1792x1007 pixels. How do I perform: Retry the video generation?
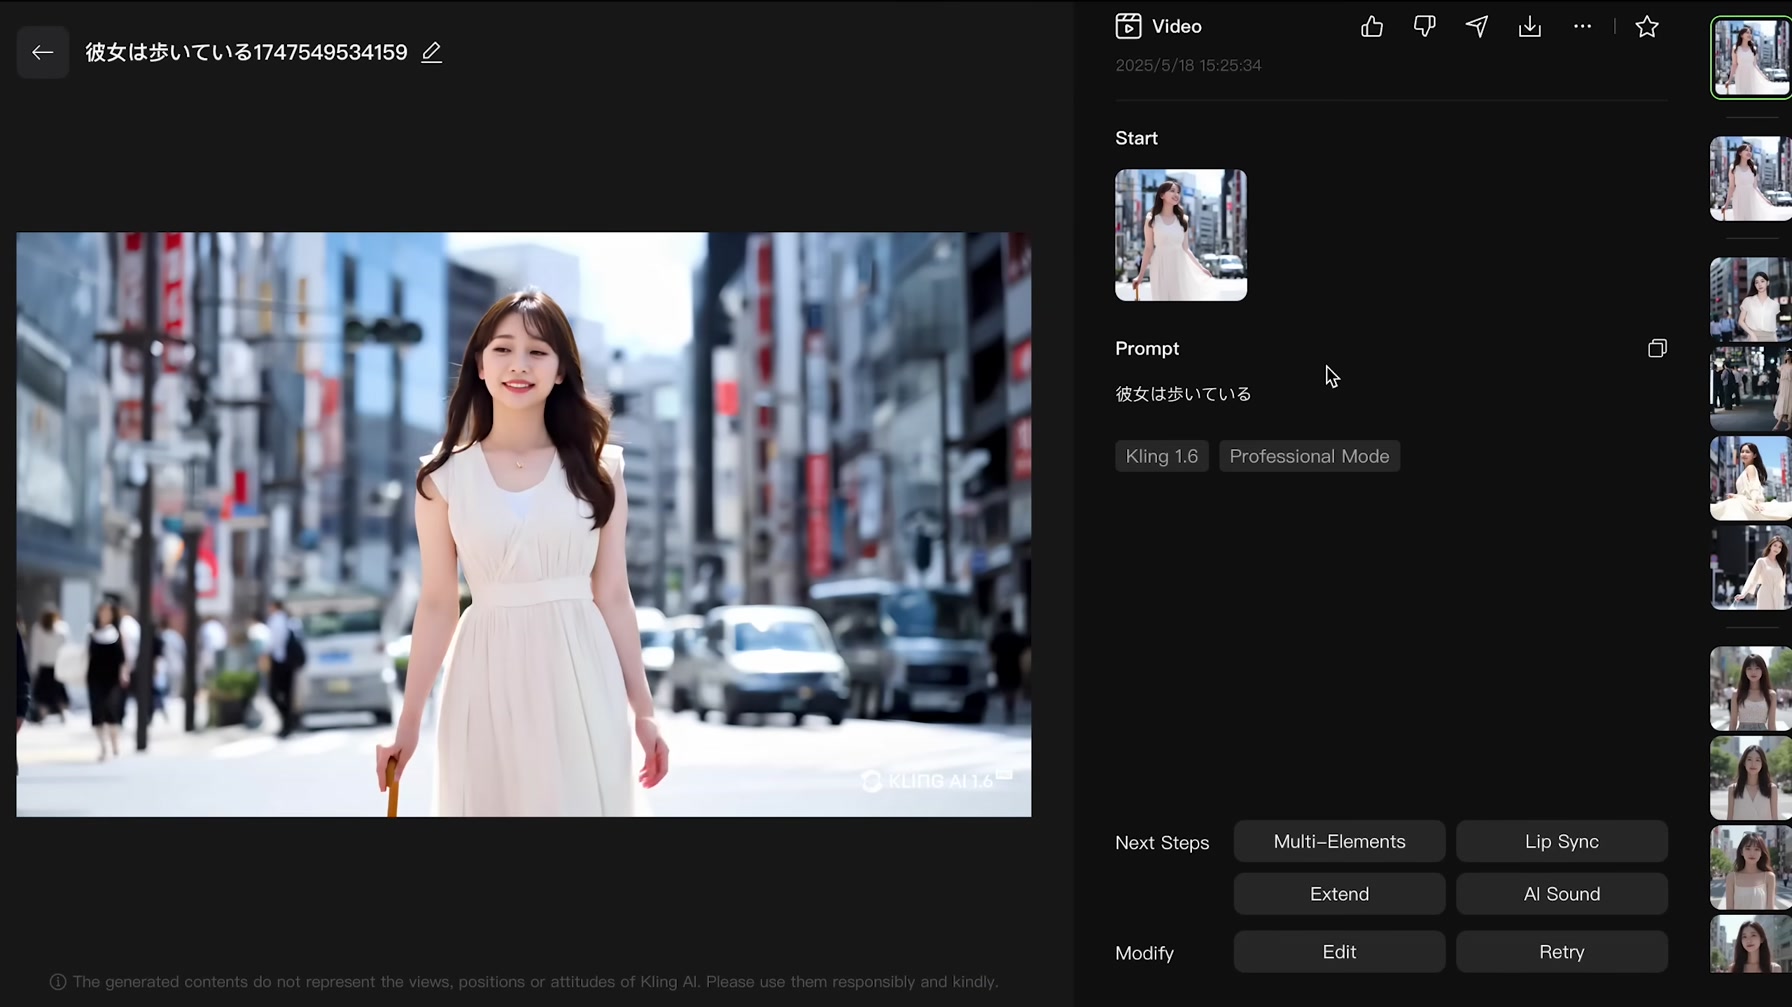(x=1561, y=952)
